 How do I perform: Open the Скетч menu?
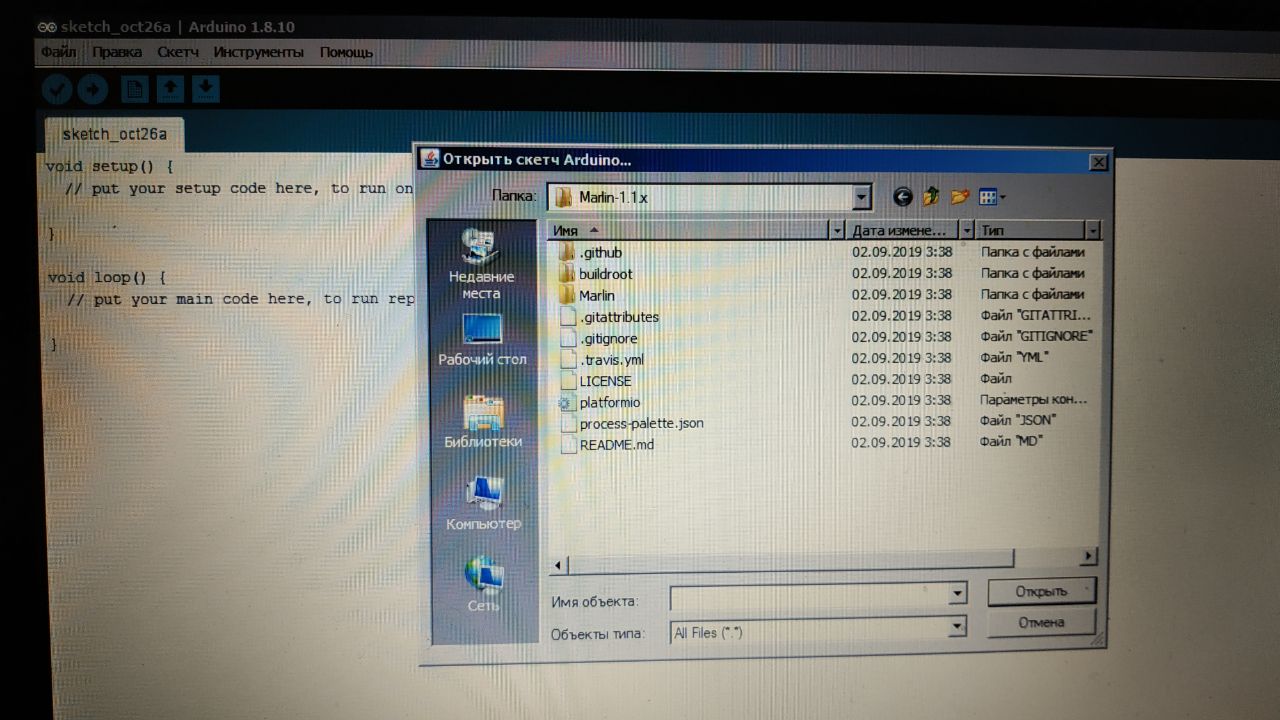point(178,52)
